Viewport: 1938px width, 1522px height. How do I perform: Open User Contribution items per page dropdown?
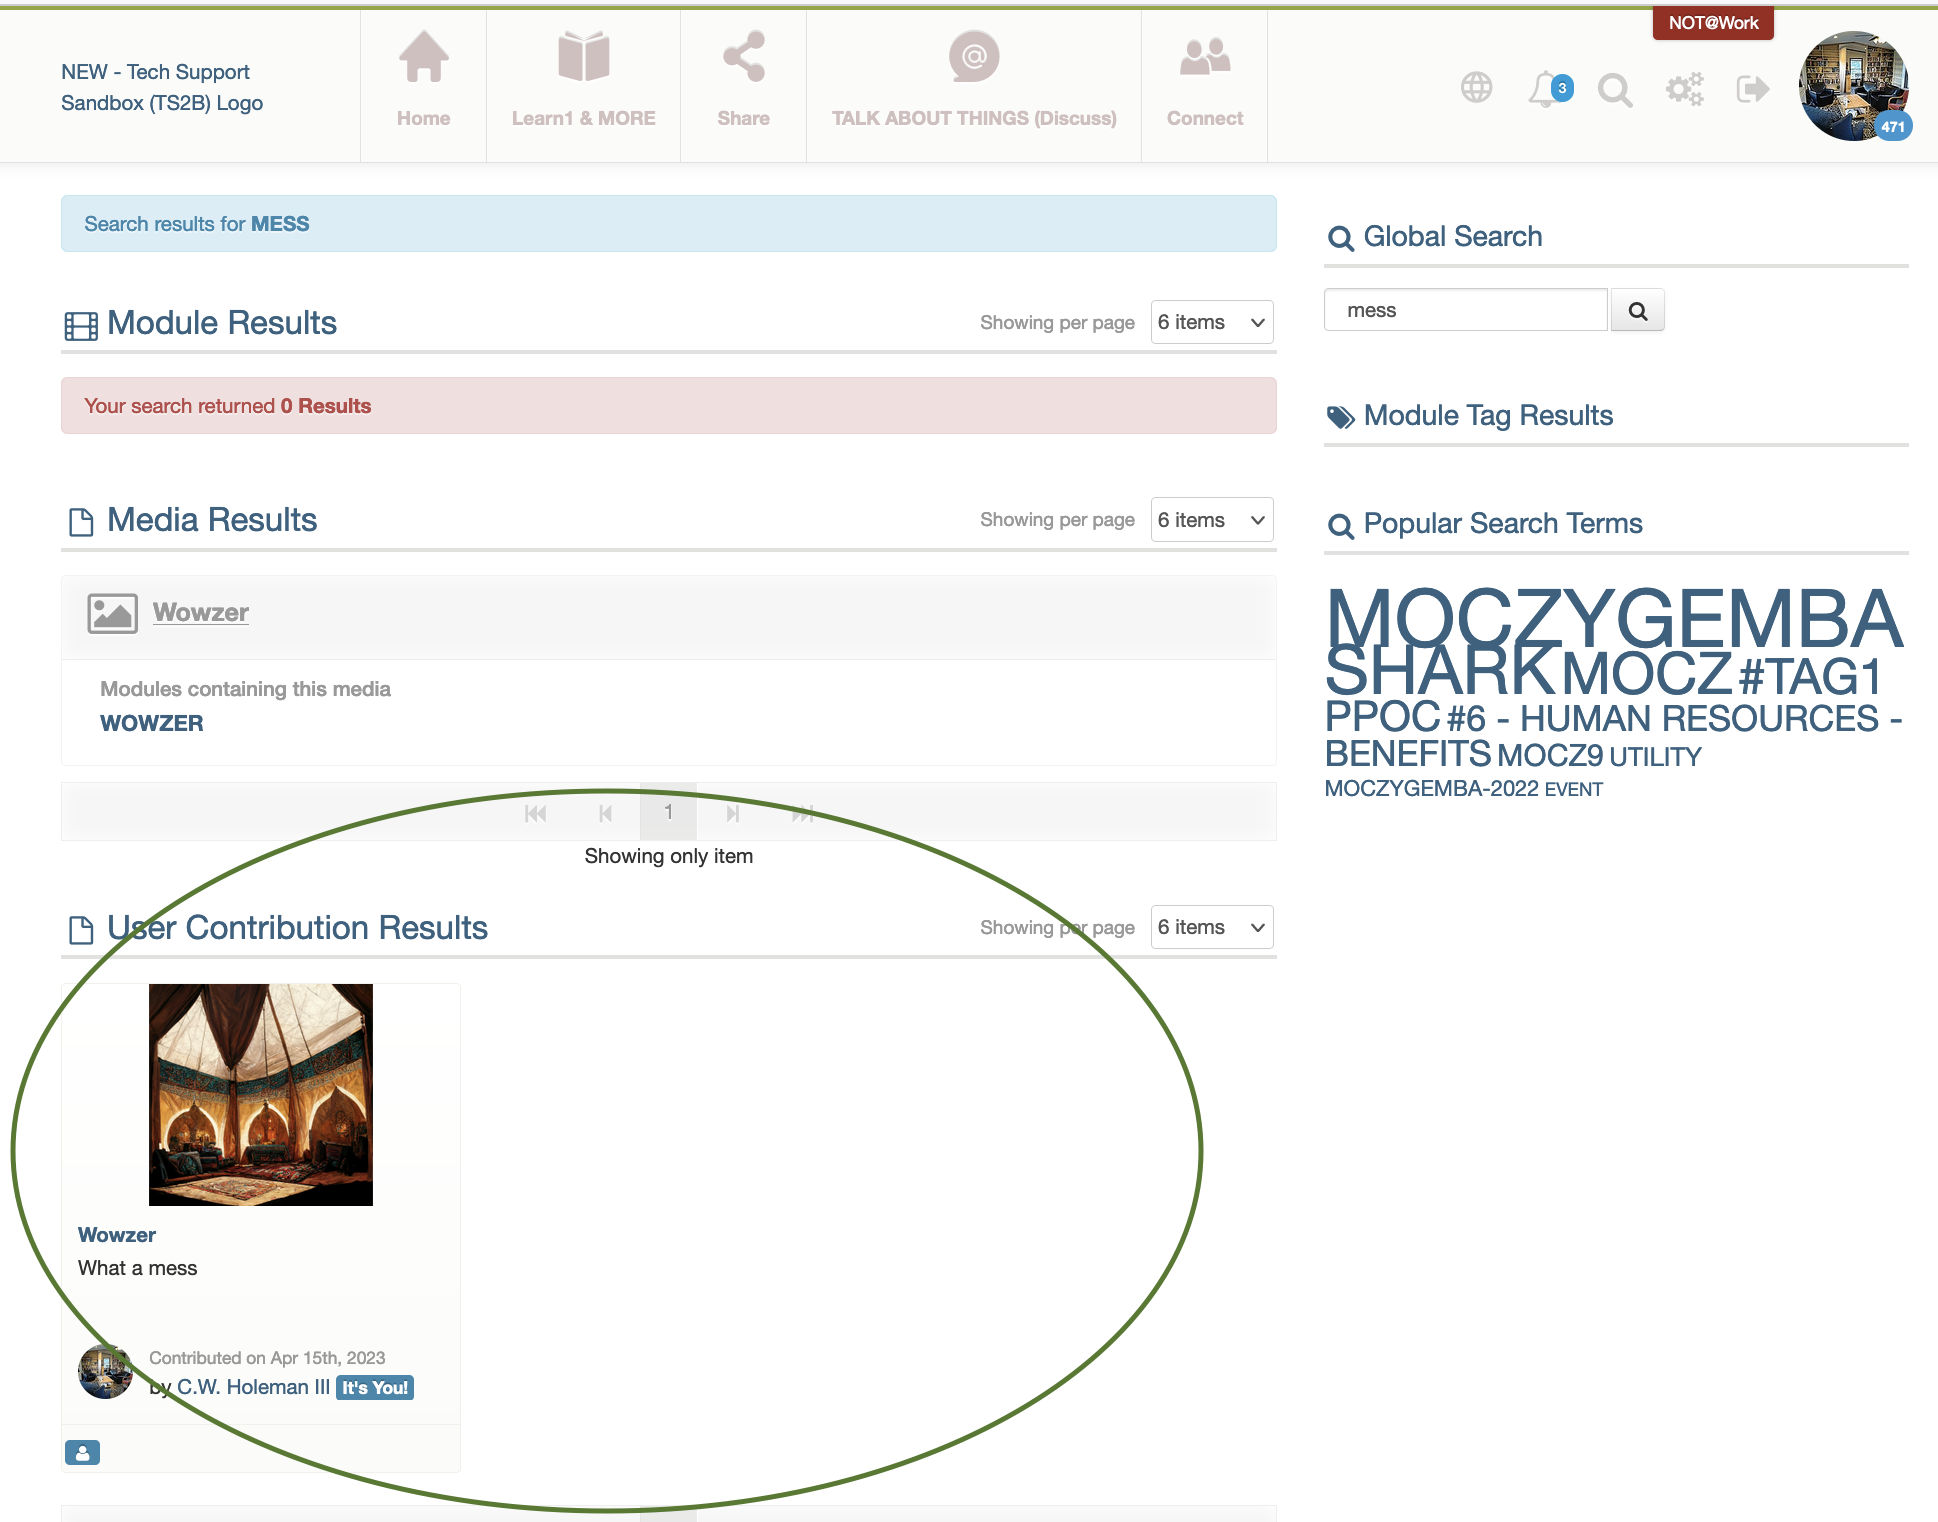[x=1212, y=927]
